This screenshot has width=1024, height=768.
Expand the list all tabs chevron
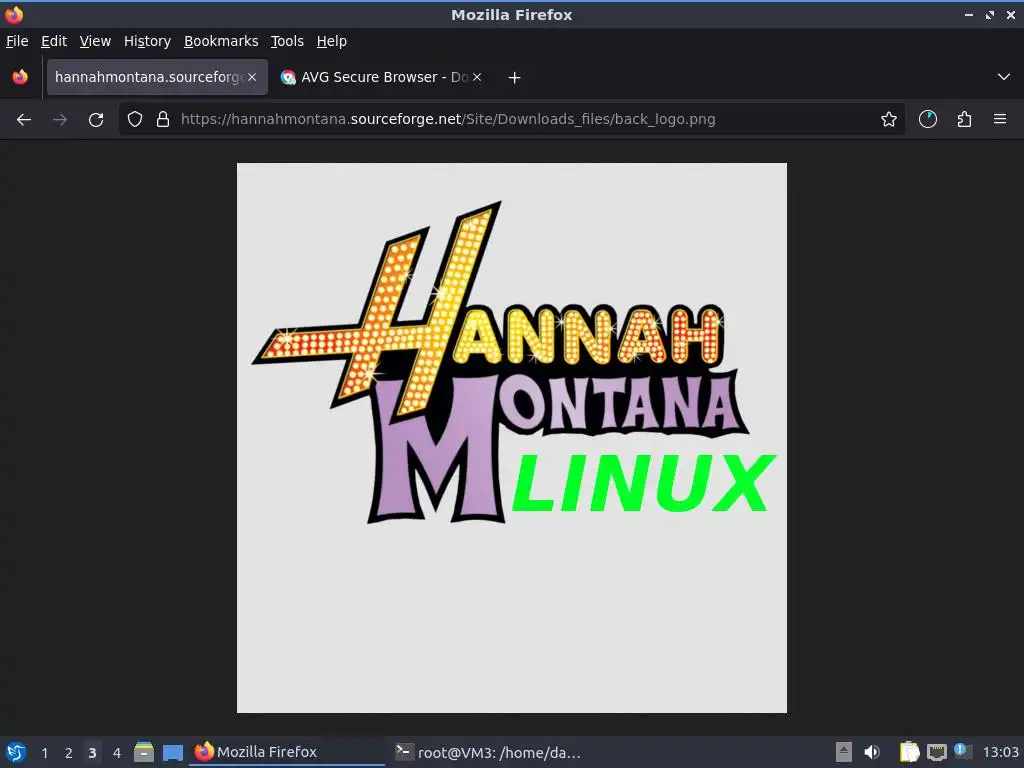[1004, 77]
